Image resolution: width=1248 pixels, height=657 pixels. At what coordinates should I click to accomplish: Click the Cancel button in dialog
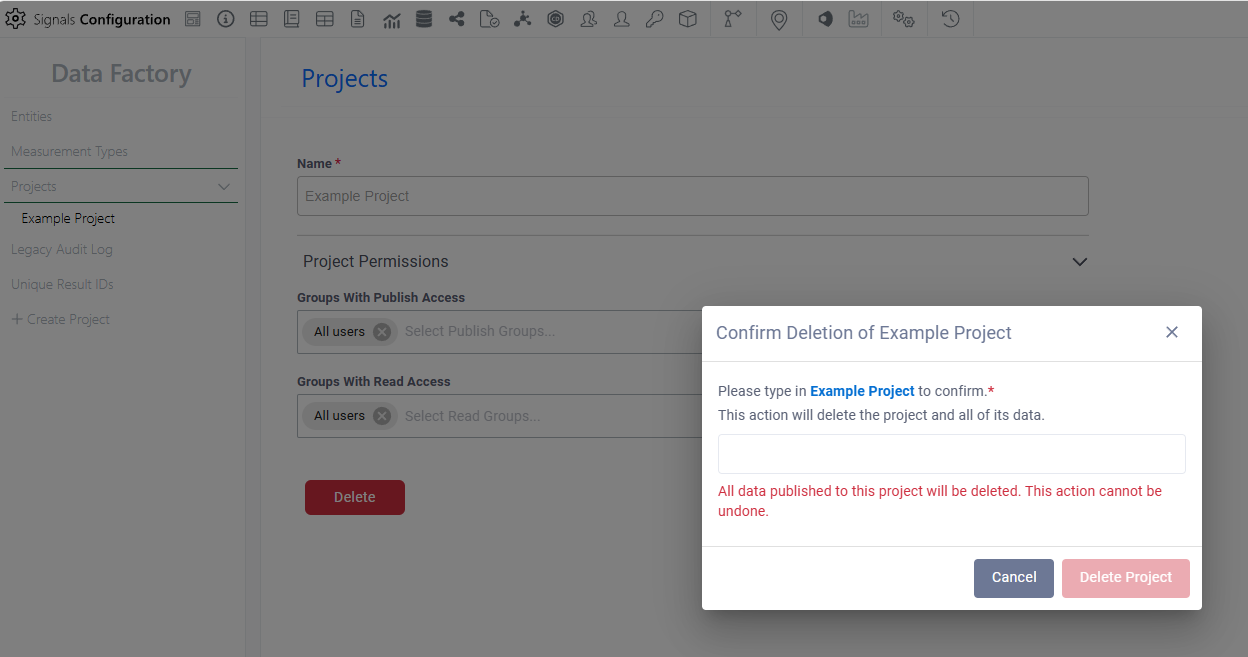click(x=1014, y=578)
